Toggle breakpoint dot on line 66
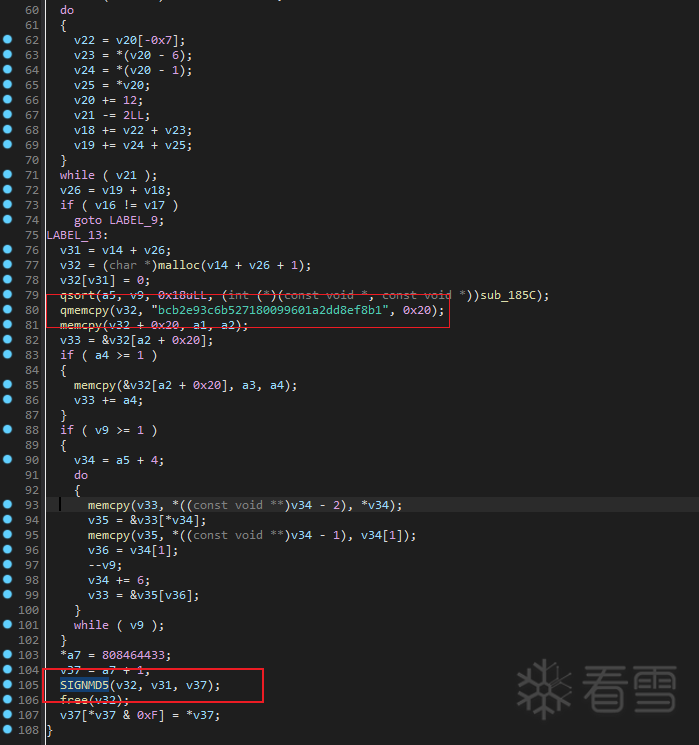699x745 pixels. coord(8,99)
